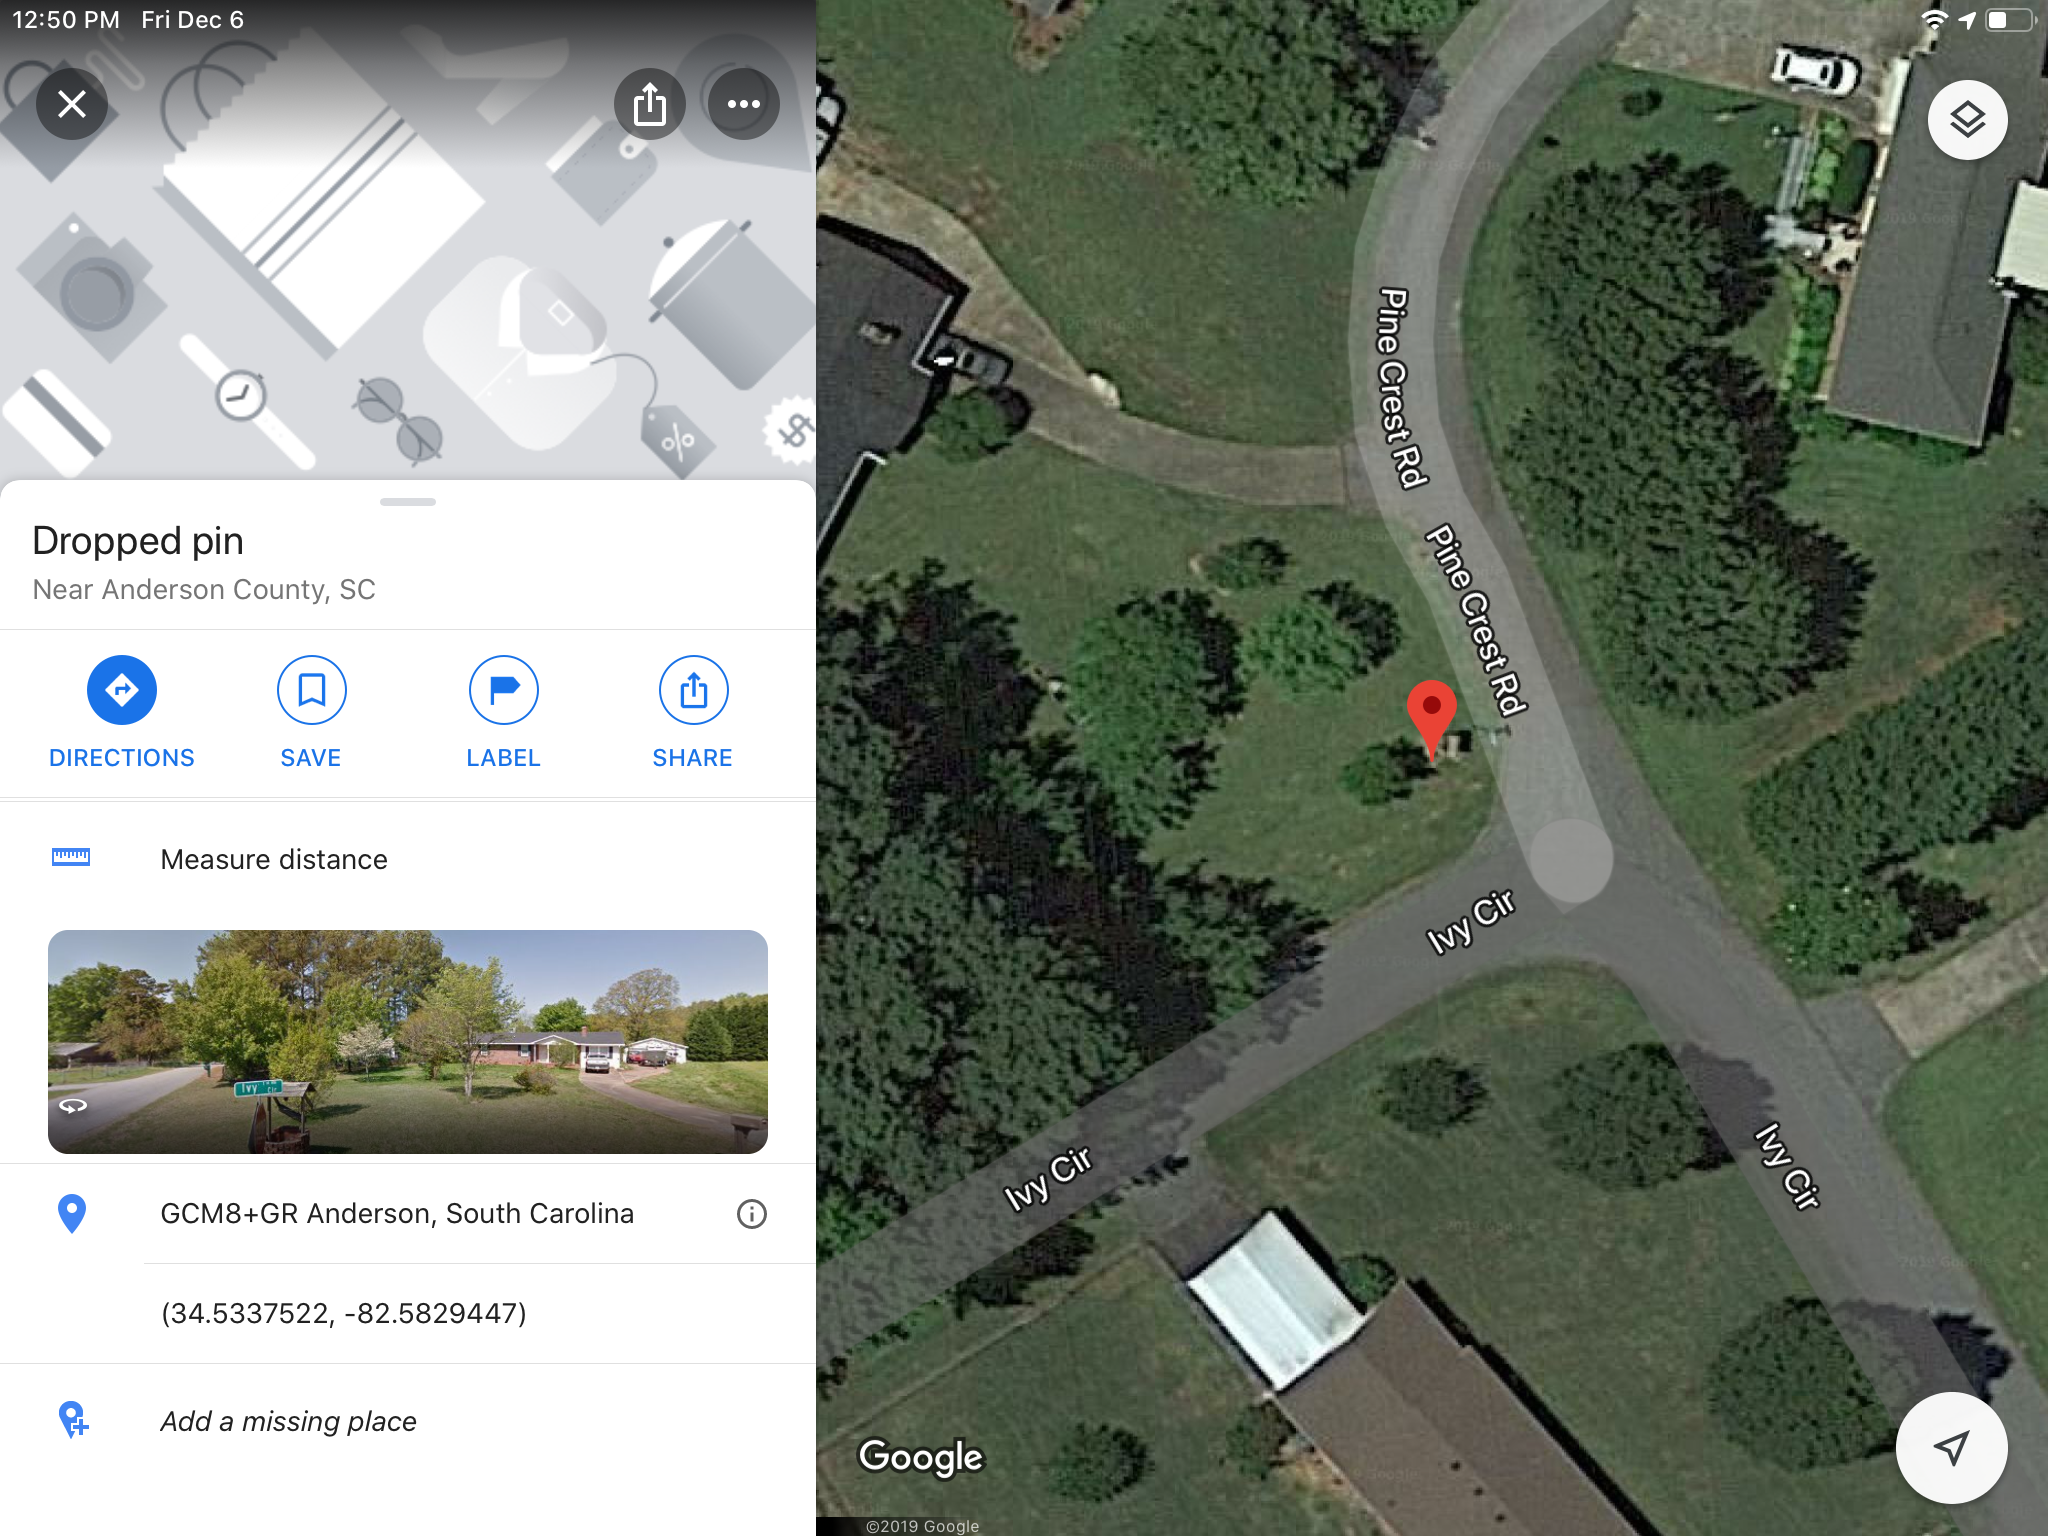Viewport: 2048px width, 1536px height.
Task: Tap the coordinates (34.5337522, -82.5829447)
Action: click(343, 1313)
